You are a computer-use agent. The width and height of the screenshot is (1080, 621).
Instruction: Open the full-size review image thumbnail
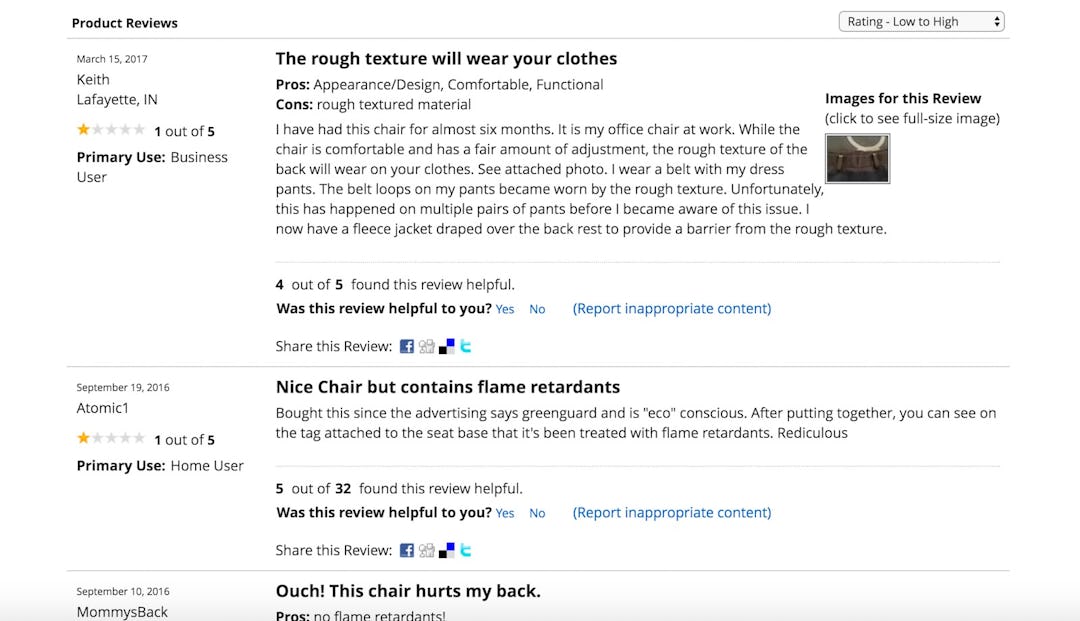(857, 159)
